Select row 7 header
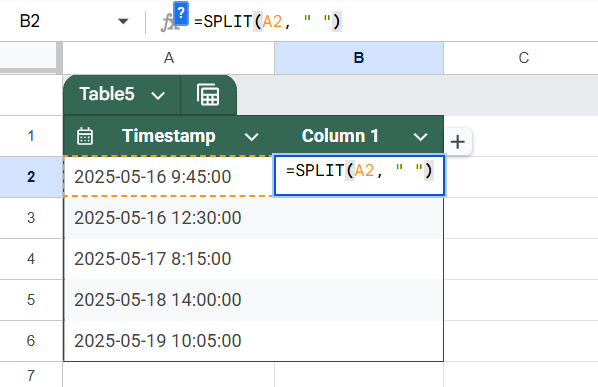This screenshot has width=598, height=387. (31, 375)
